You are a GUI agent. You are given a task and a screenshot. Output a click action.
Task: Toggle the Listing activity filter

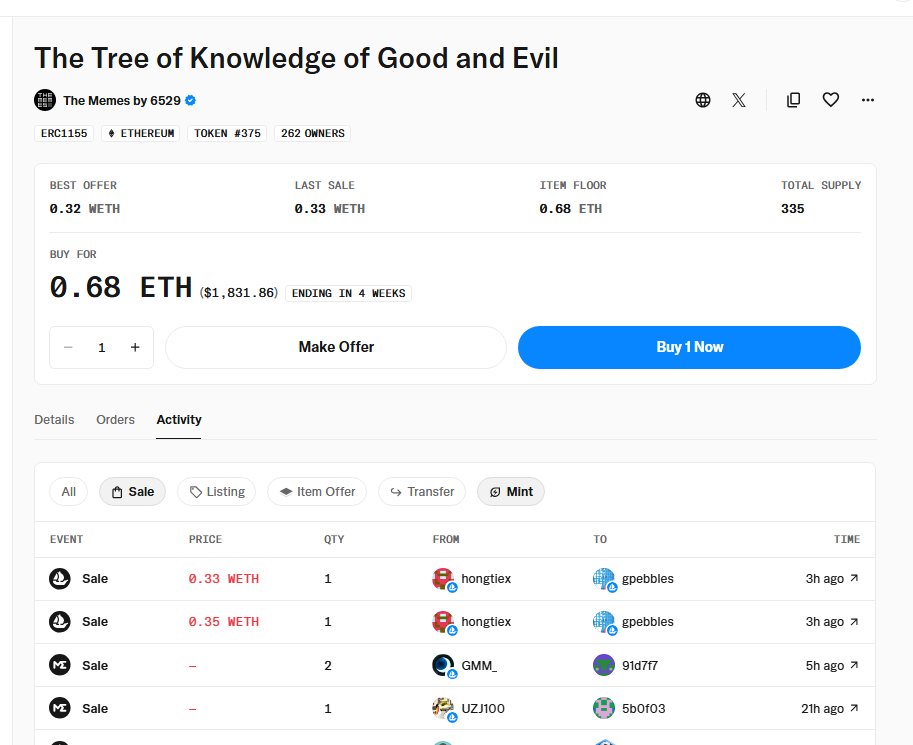[x=217, y=492]
